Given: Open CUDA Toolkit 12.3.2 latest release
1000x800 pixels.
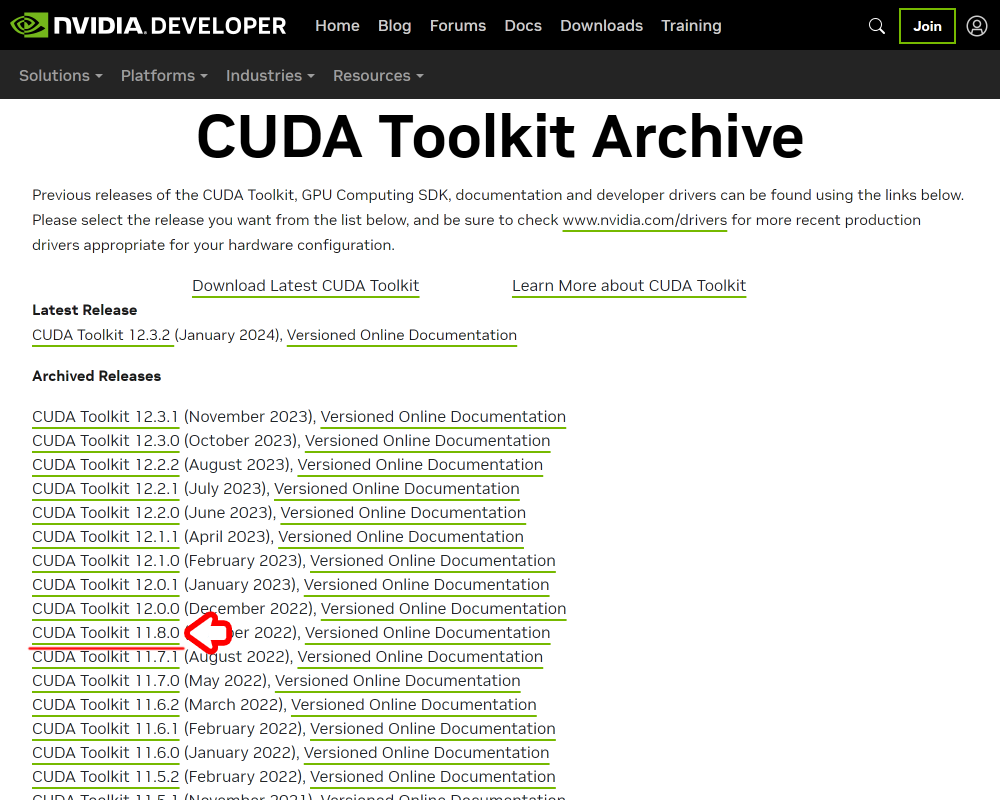Looking at the screenshot, I should pos(102,335).
